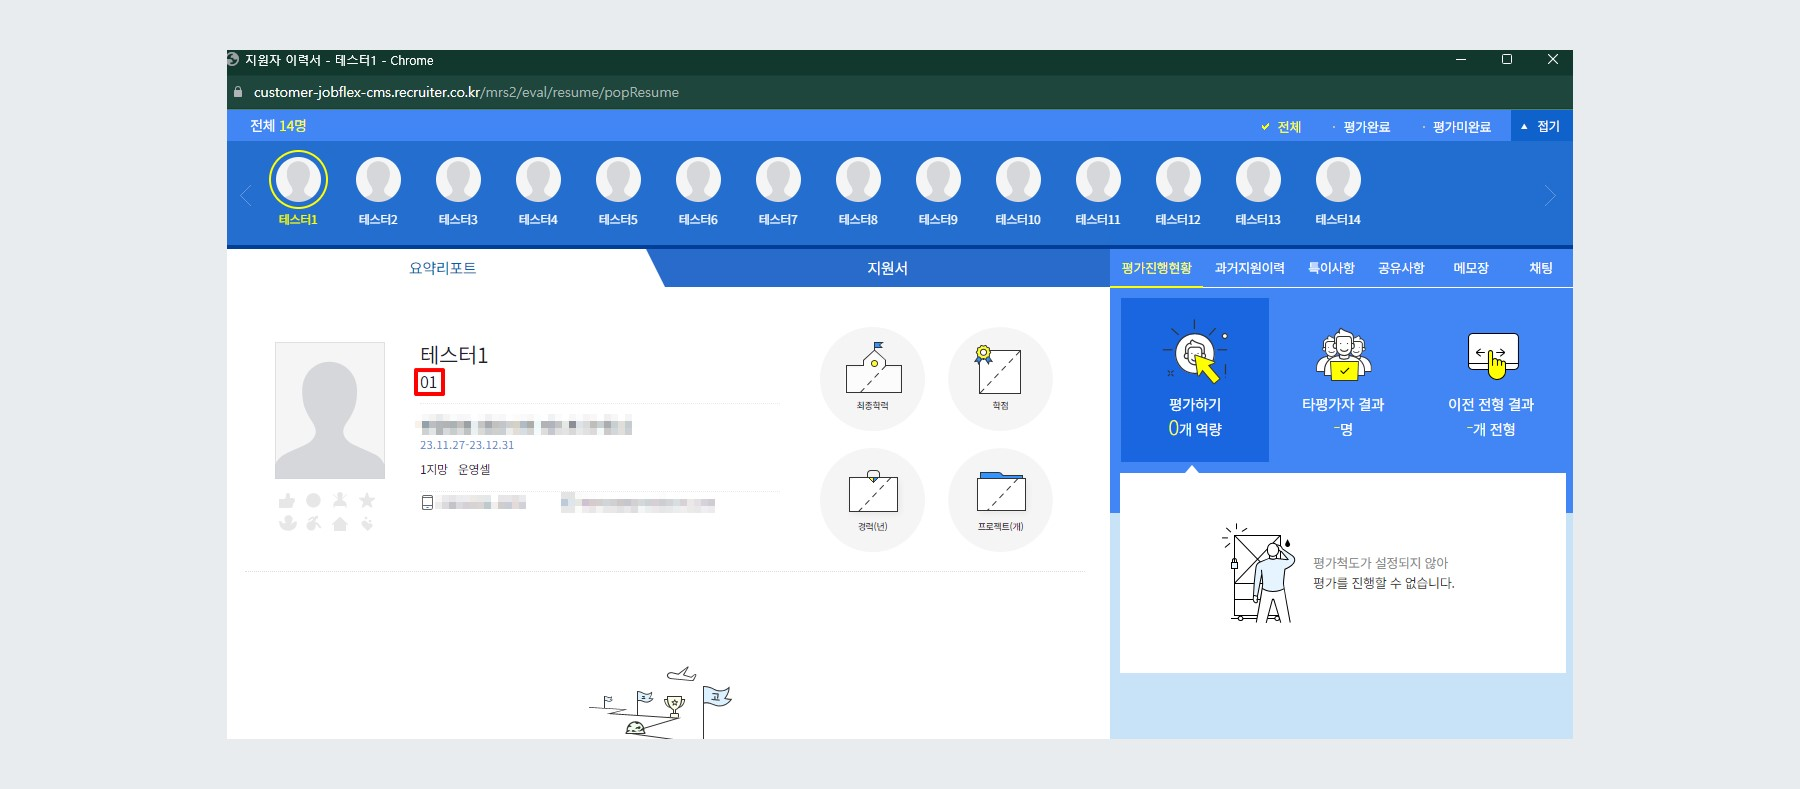The image size is (1800, 789).
Task: Select applicant 테스터12 avatar
Action: (x=1178, y=180)
